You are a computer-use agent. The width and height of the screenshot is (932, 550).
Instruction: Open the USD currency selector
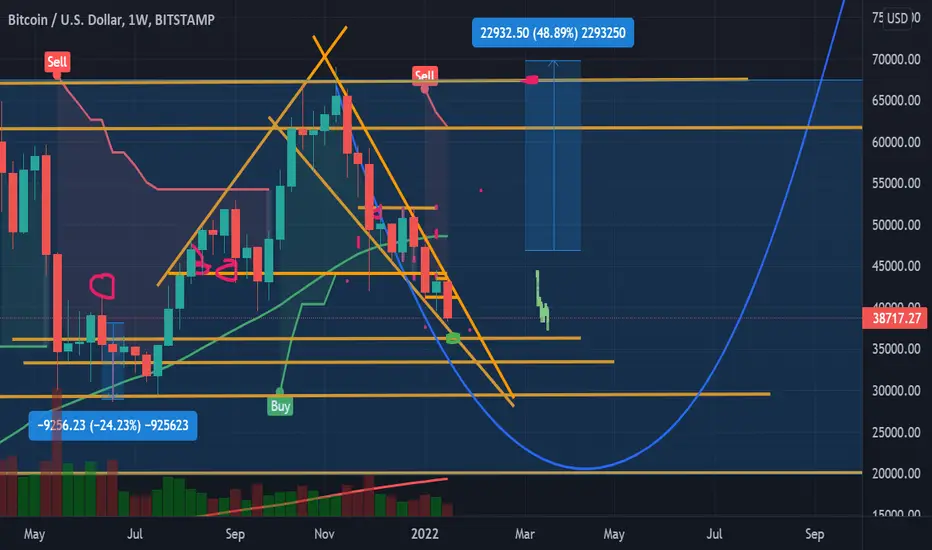click(897, 18)
